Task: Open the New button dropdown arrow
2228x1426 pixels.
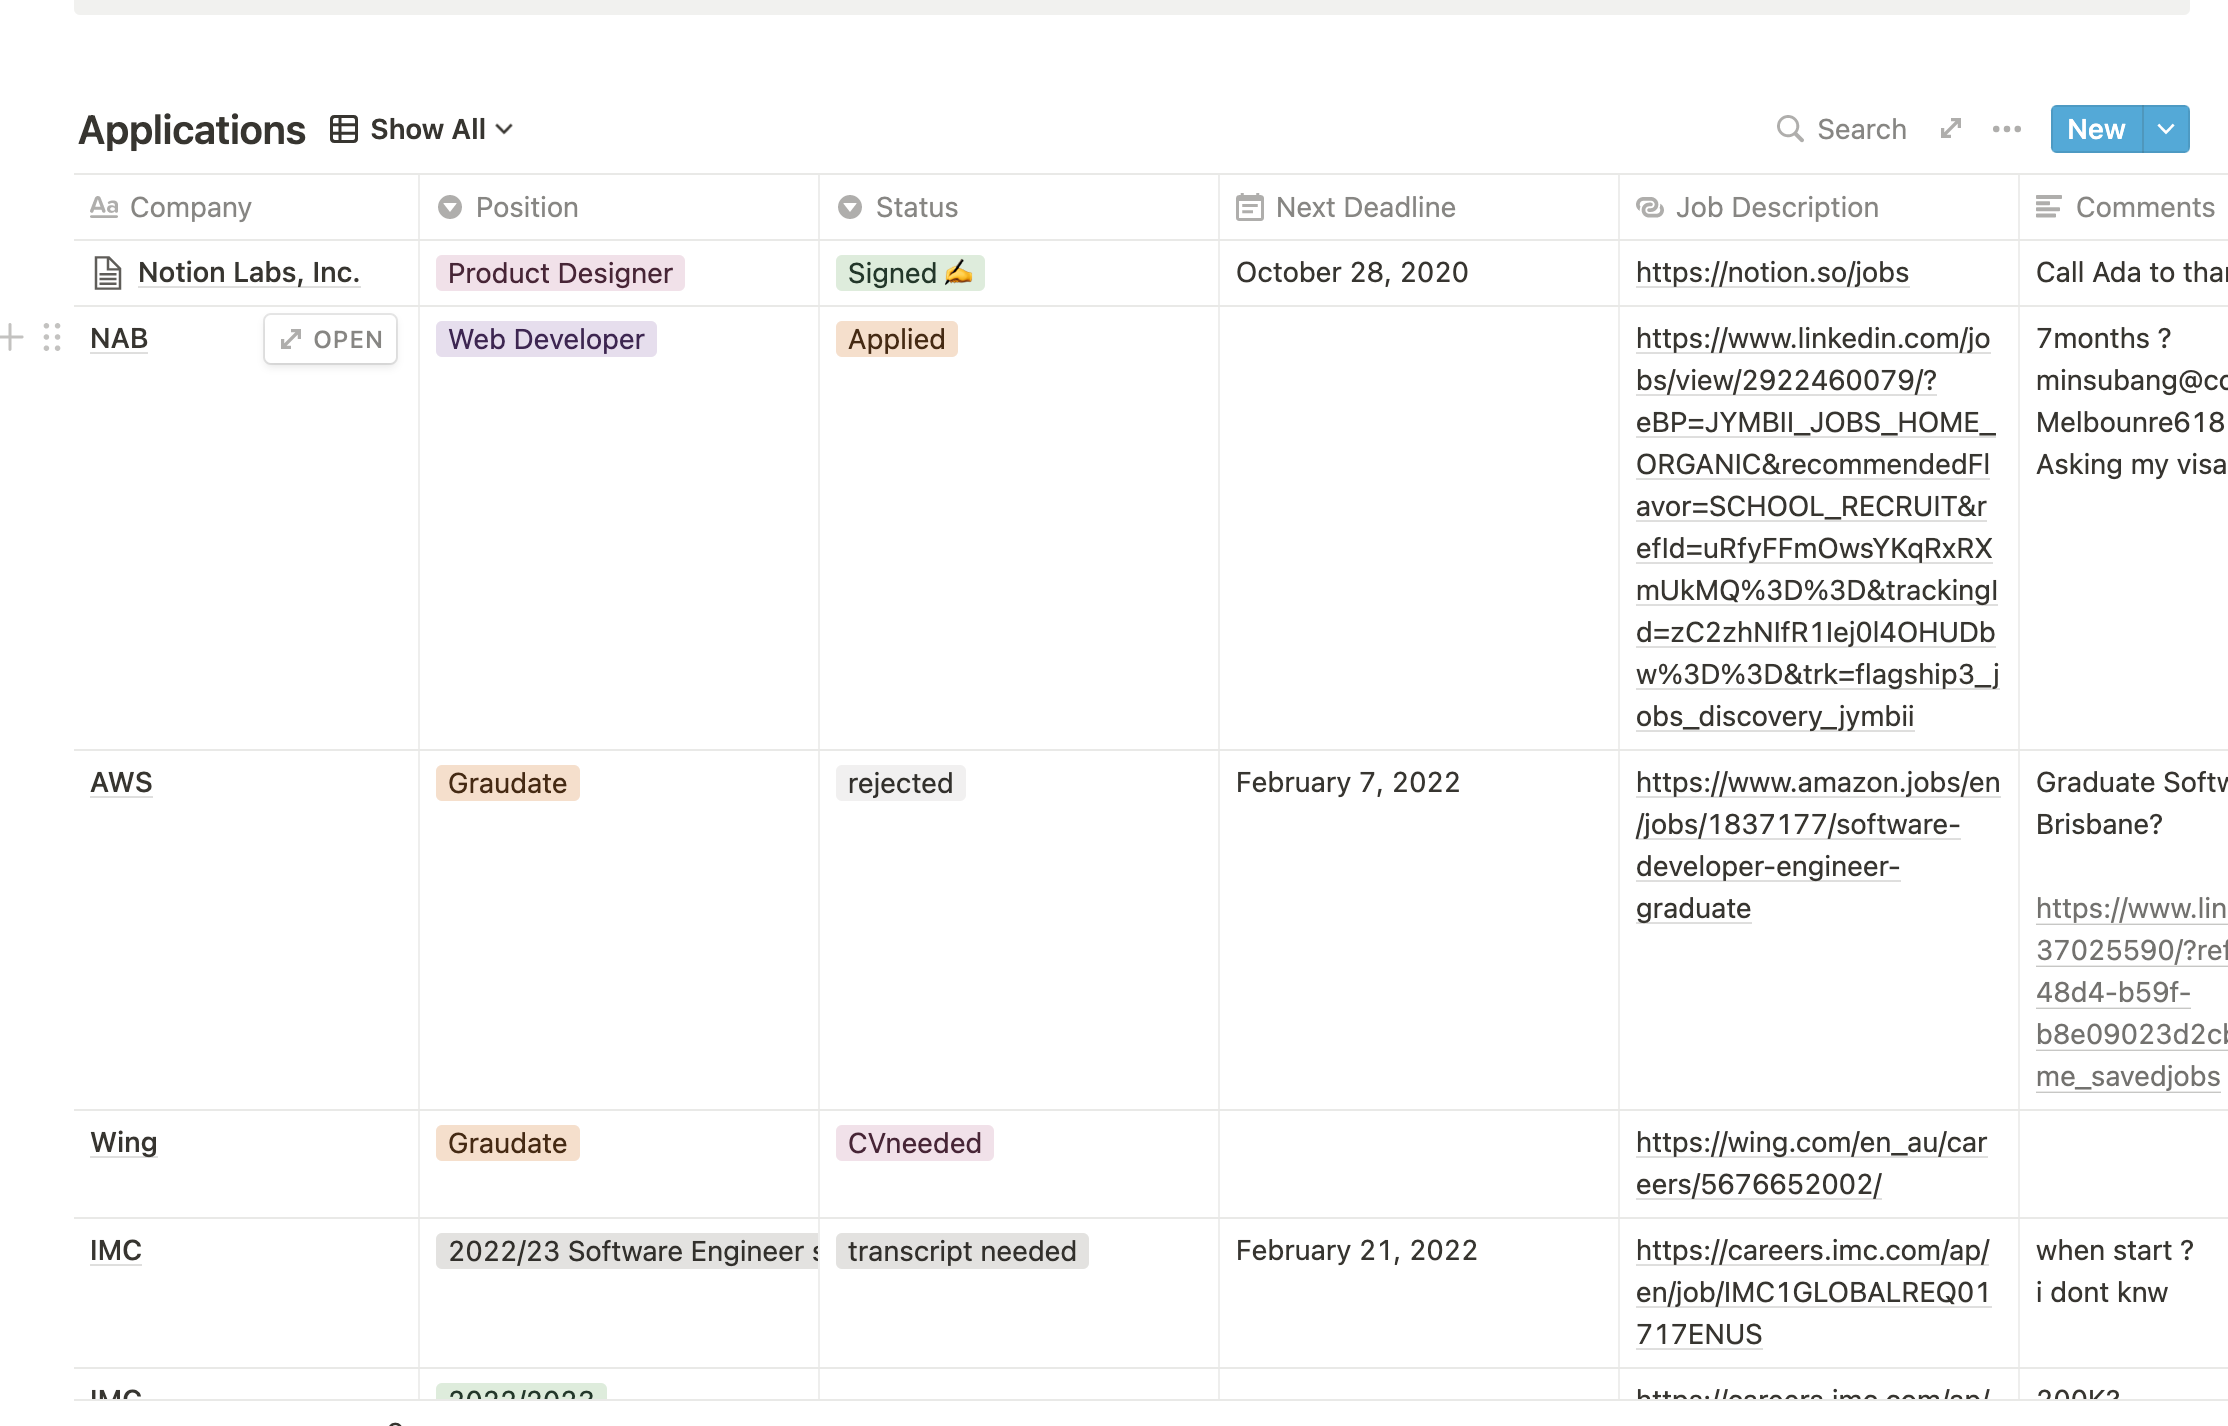Action: tap(2166, 129)
